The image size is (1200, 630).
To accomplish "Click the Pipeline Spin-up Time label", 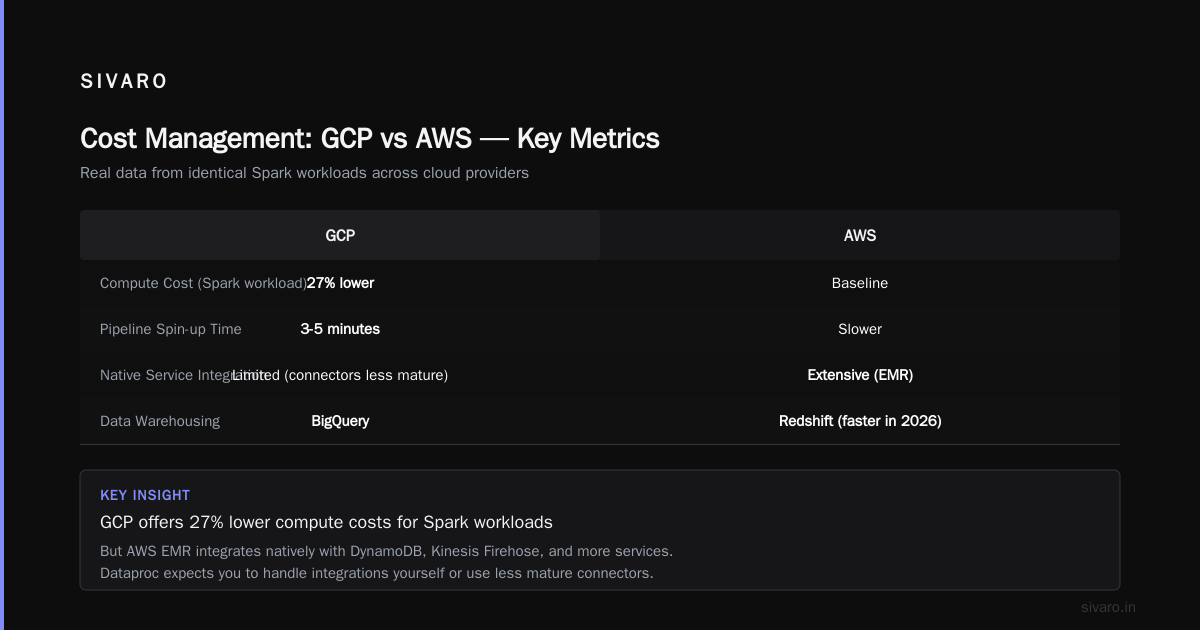I will (171, 329).
